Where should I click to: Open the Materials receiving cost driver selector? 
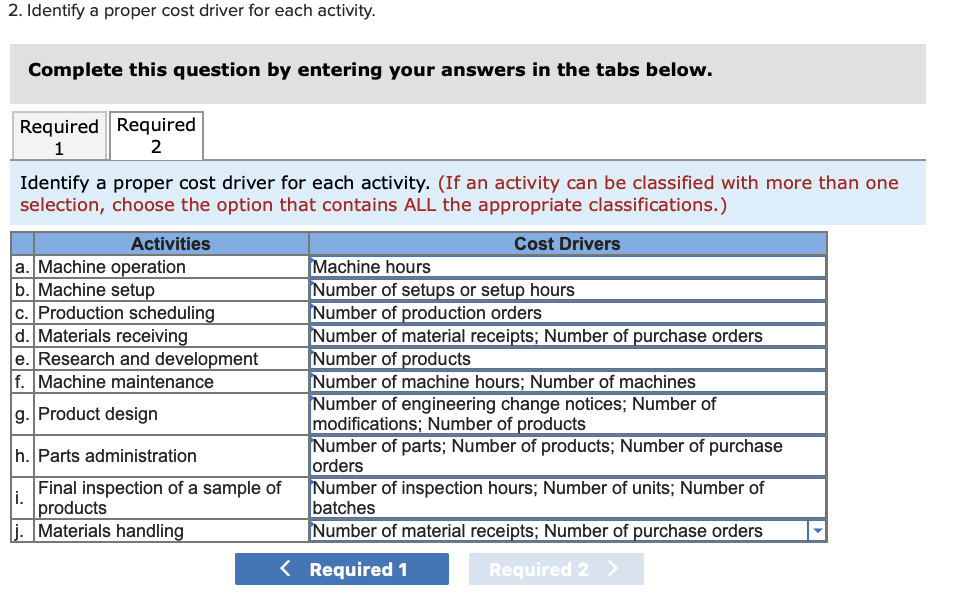point(567,336)
